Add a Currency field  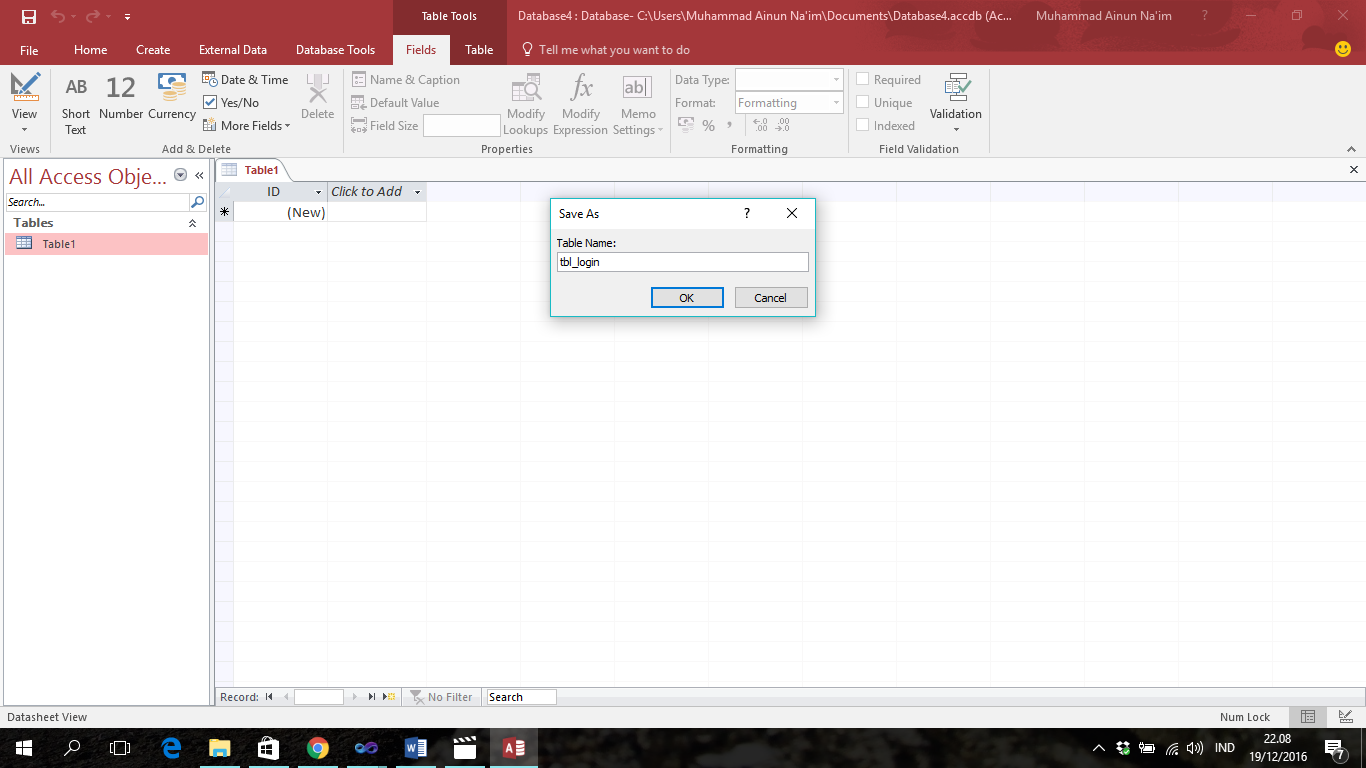pyautogui.click(x=172, y=98)
